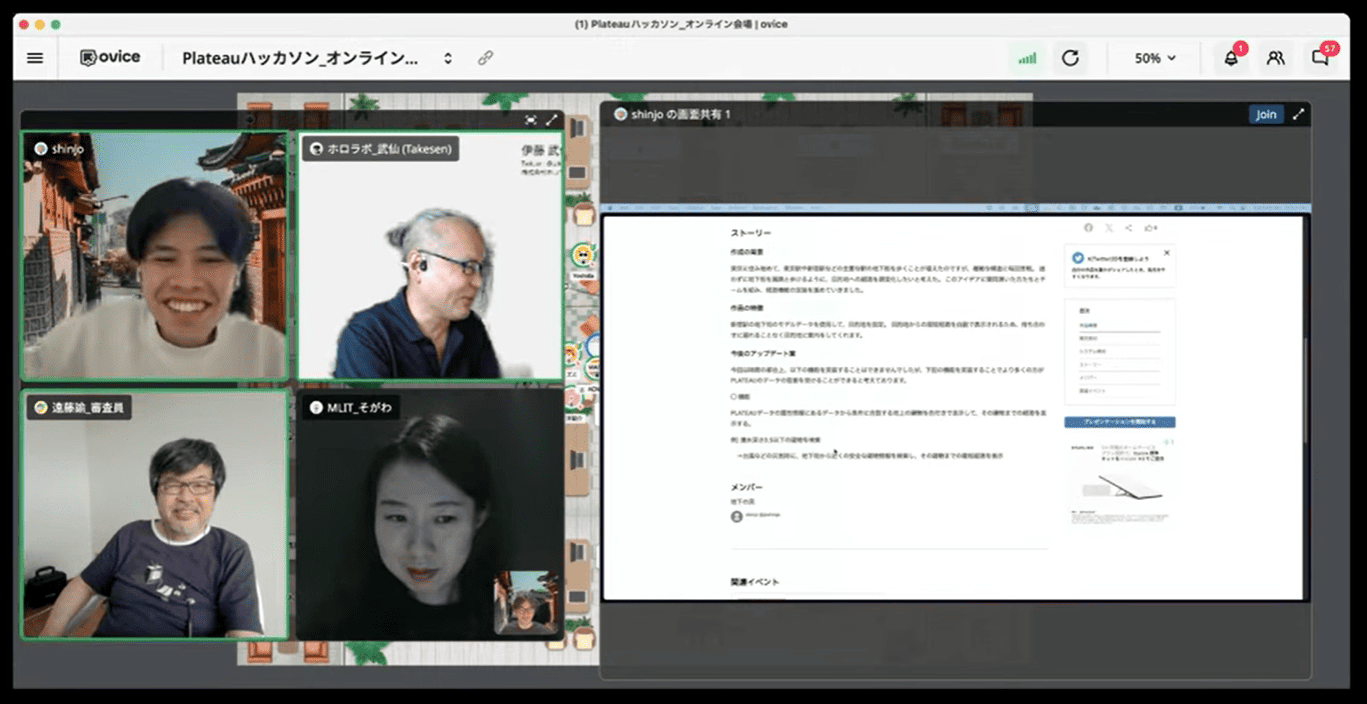Select the ホロラボ_武仙 (Takesen) video tile
Image resolution: width=1367 pixels, height=704 pixels.
tap(430, 257)
